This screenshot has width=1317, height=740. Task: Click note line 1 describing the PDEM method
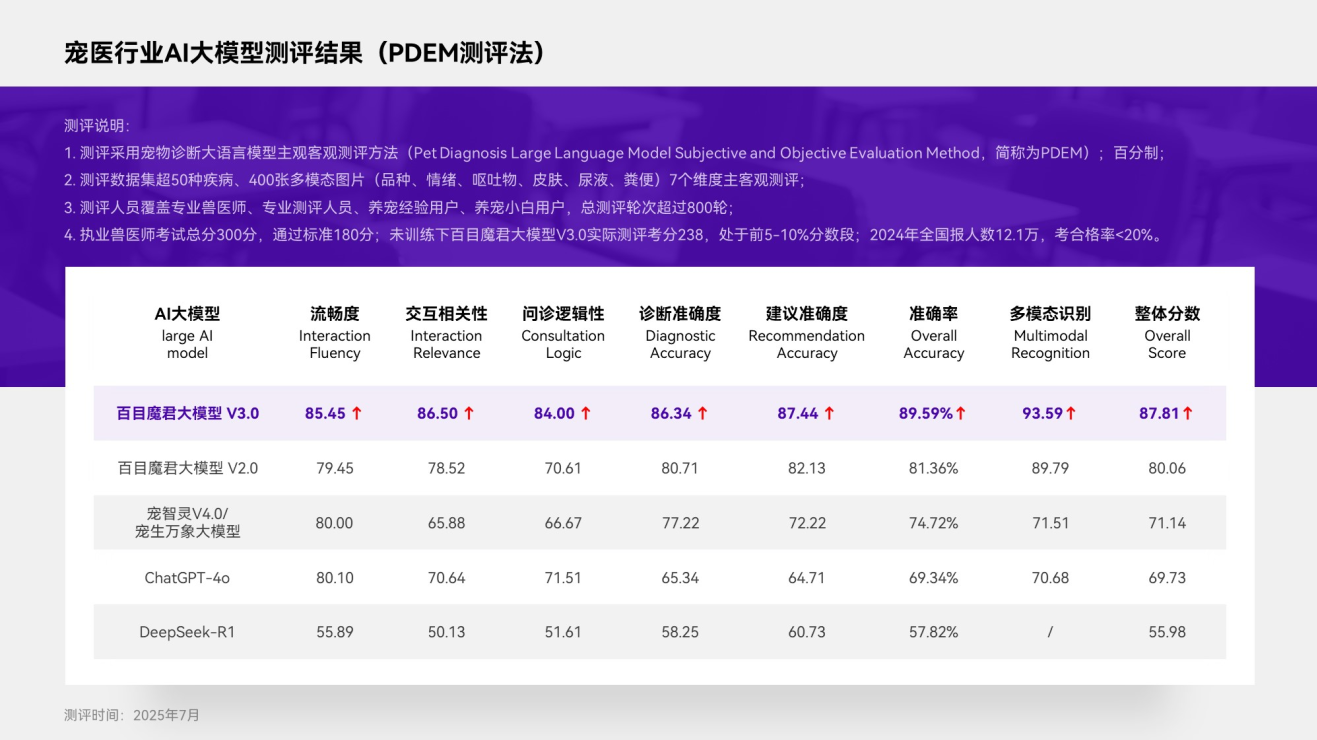614,153
